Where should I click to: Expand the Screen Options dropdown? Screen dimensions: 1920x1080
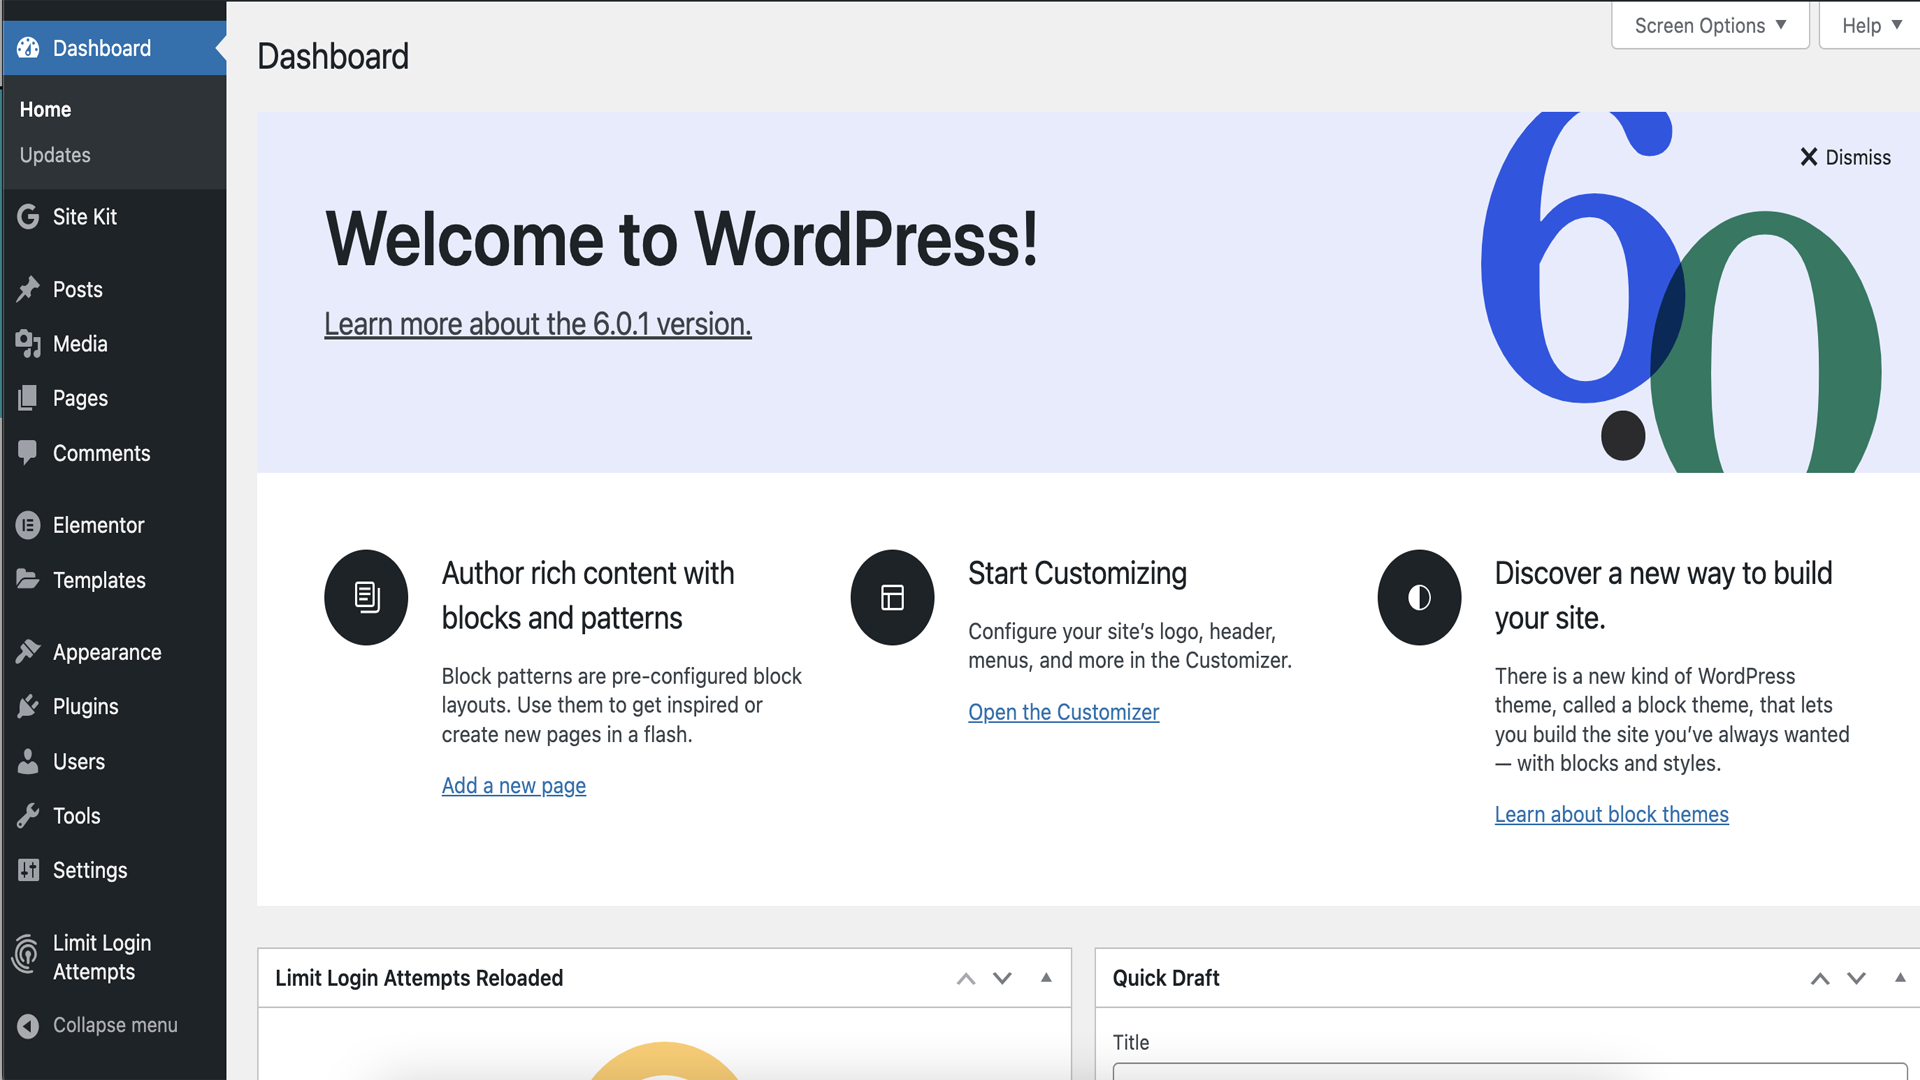tap(1709, 26)
